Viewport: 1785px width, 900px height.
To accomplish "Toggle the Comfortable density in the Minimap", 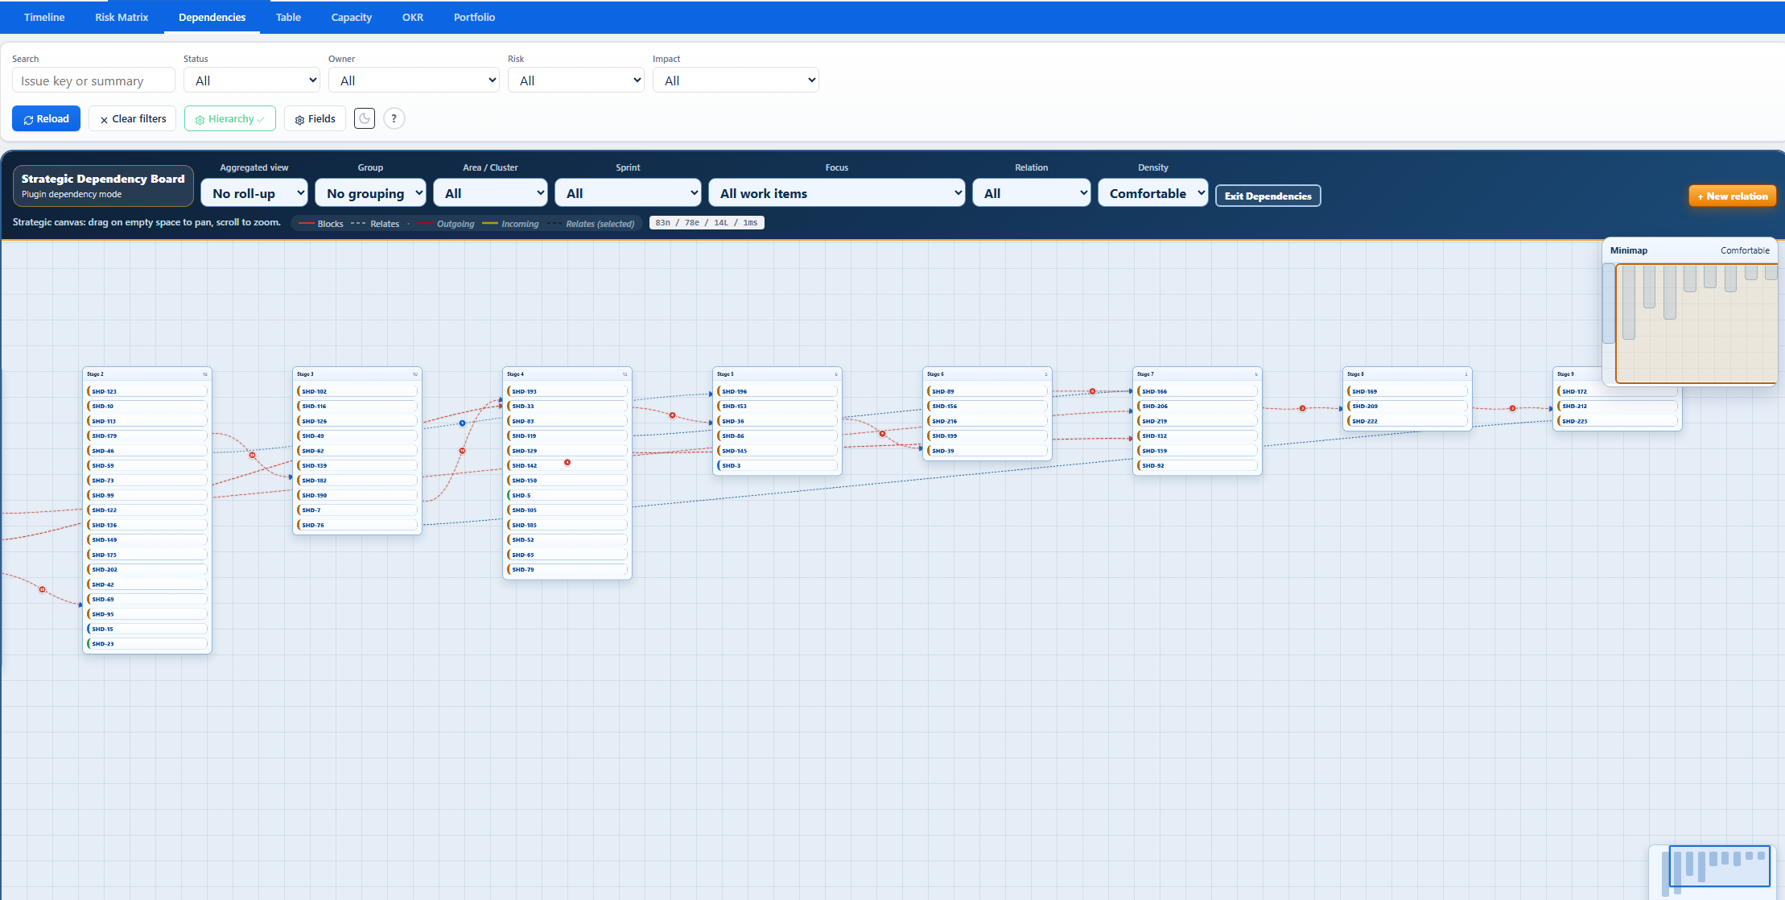I will coord(1746,250).
